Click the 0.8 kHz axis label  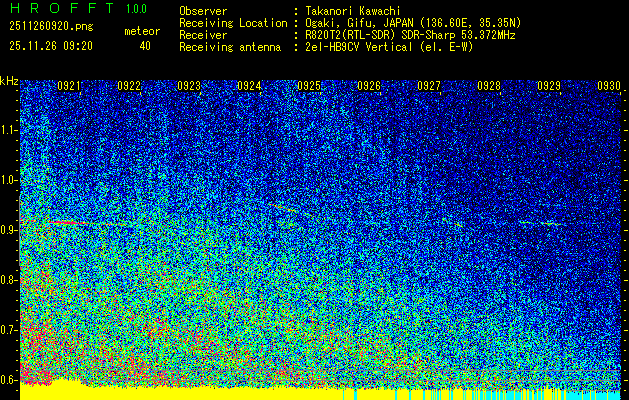pyautogui.click(x=9, y=280)
